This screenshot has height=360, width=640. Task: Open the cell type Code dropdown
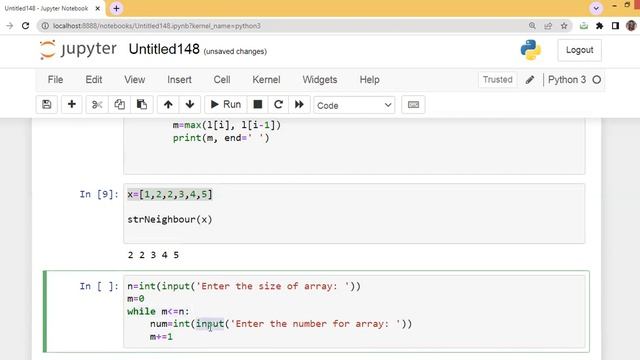click(x=354, y=105)
